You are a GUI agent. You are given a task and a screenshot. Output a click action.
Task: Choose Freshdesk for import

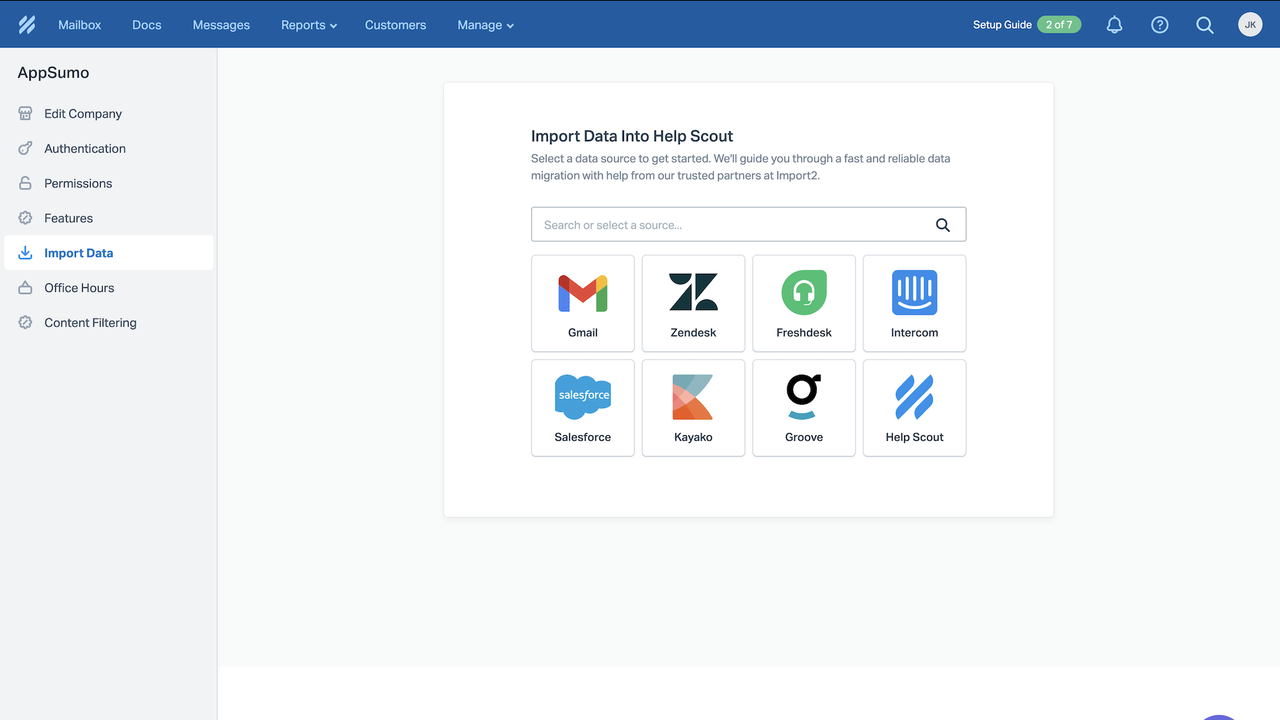click(x=803, y=303)
